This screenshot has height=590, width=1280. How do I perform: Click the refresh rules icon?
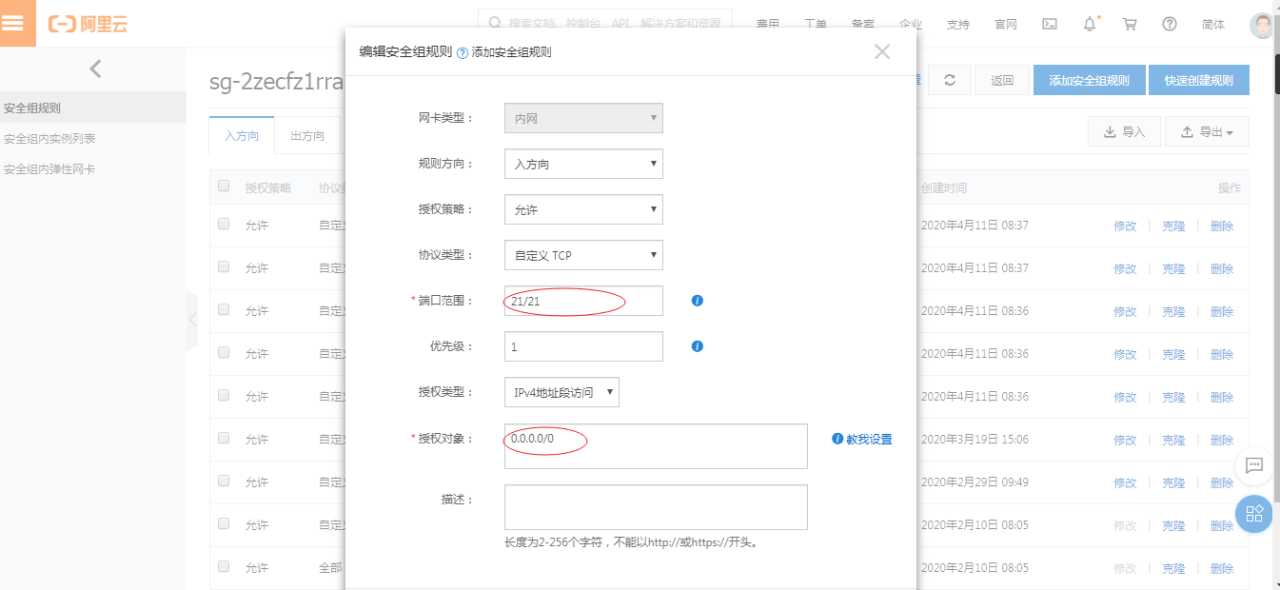(950, 79)
